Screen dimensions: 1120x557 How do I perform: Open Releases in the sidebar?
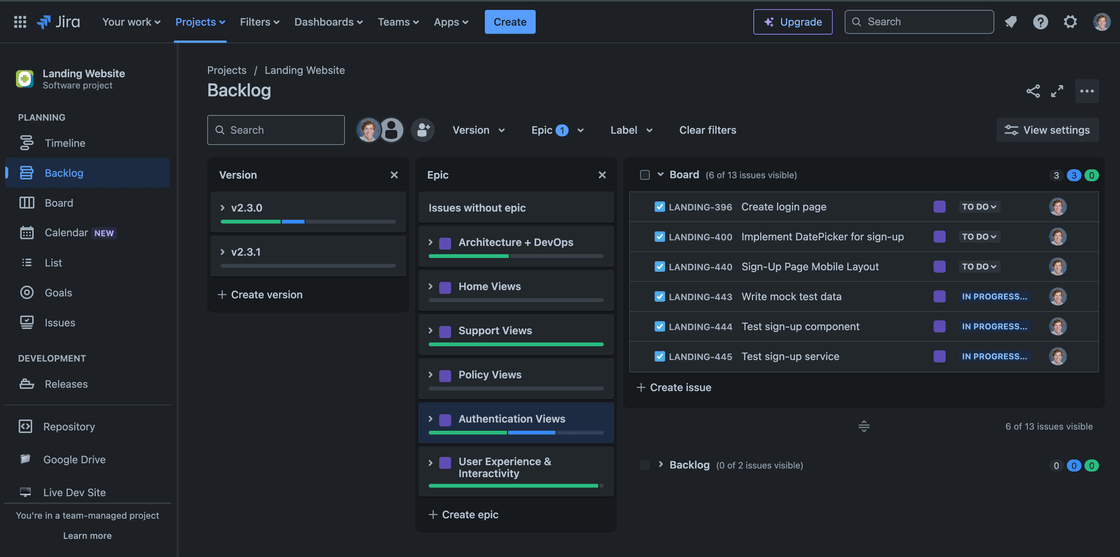[87, 384]
